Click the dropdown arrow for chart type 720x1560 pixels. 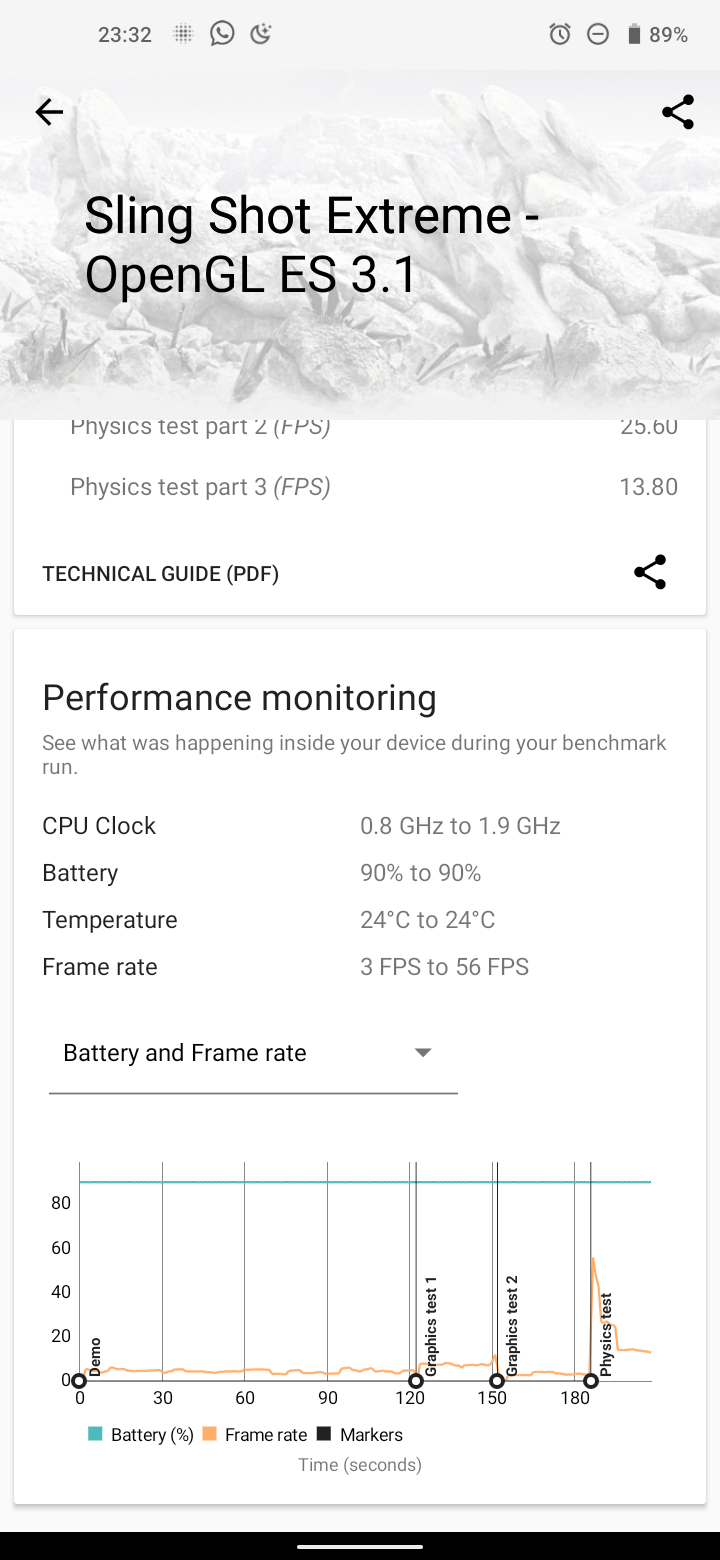click(423, 1053)
